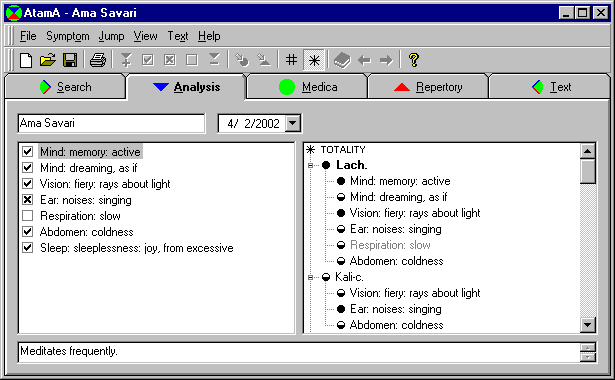Viewport: 615px width, 380px height.
Task: Open help with the question mark icon
Action: [x=413, y=60]
